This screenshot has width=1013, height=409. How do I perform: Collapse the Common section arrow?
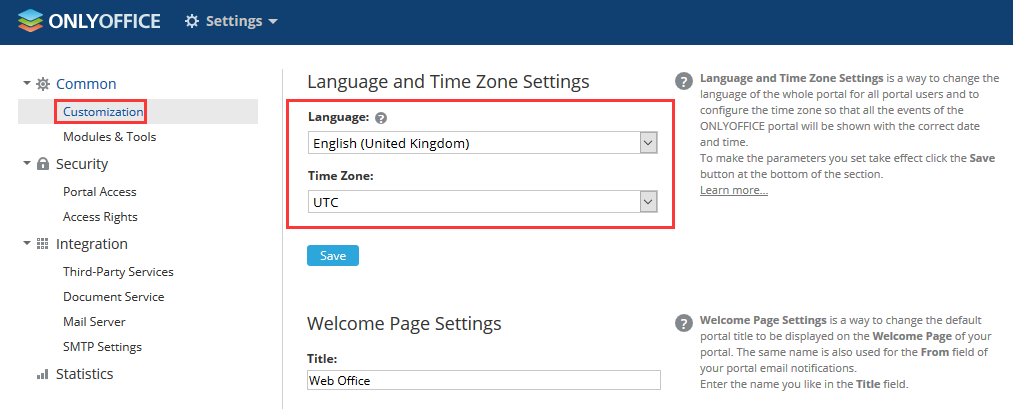click(x=26, y=83)
